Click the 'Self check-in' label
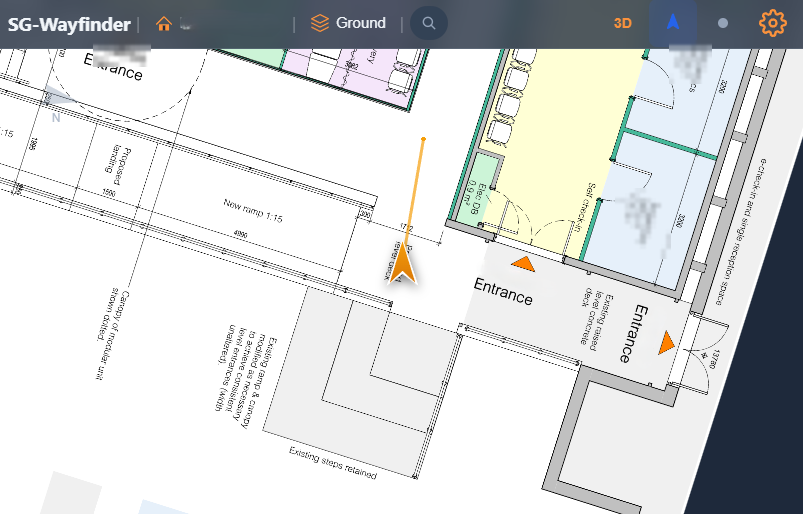Viewport: 803px width, 514px height. (x=583, y=208)
